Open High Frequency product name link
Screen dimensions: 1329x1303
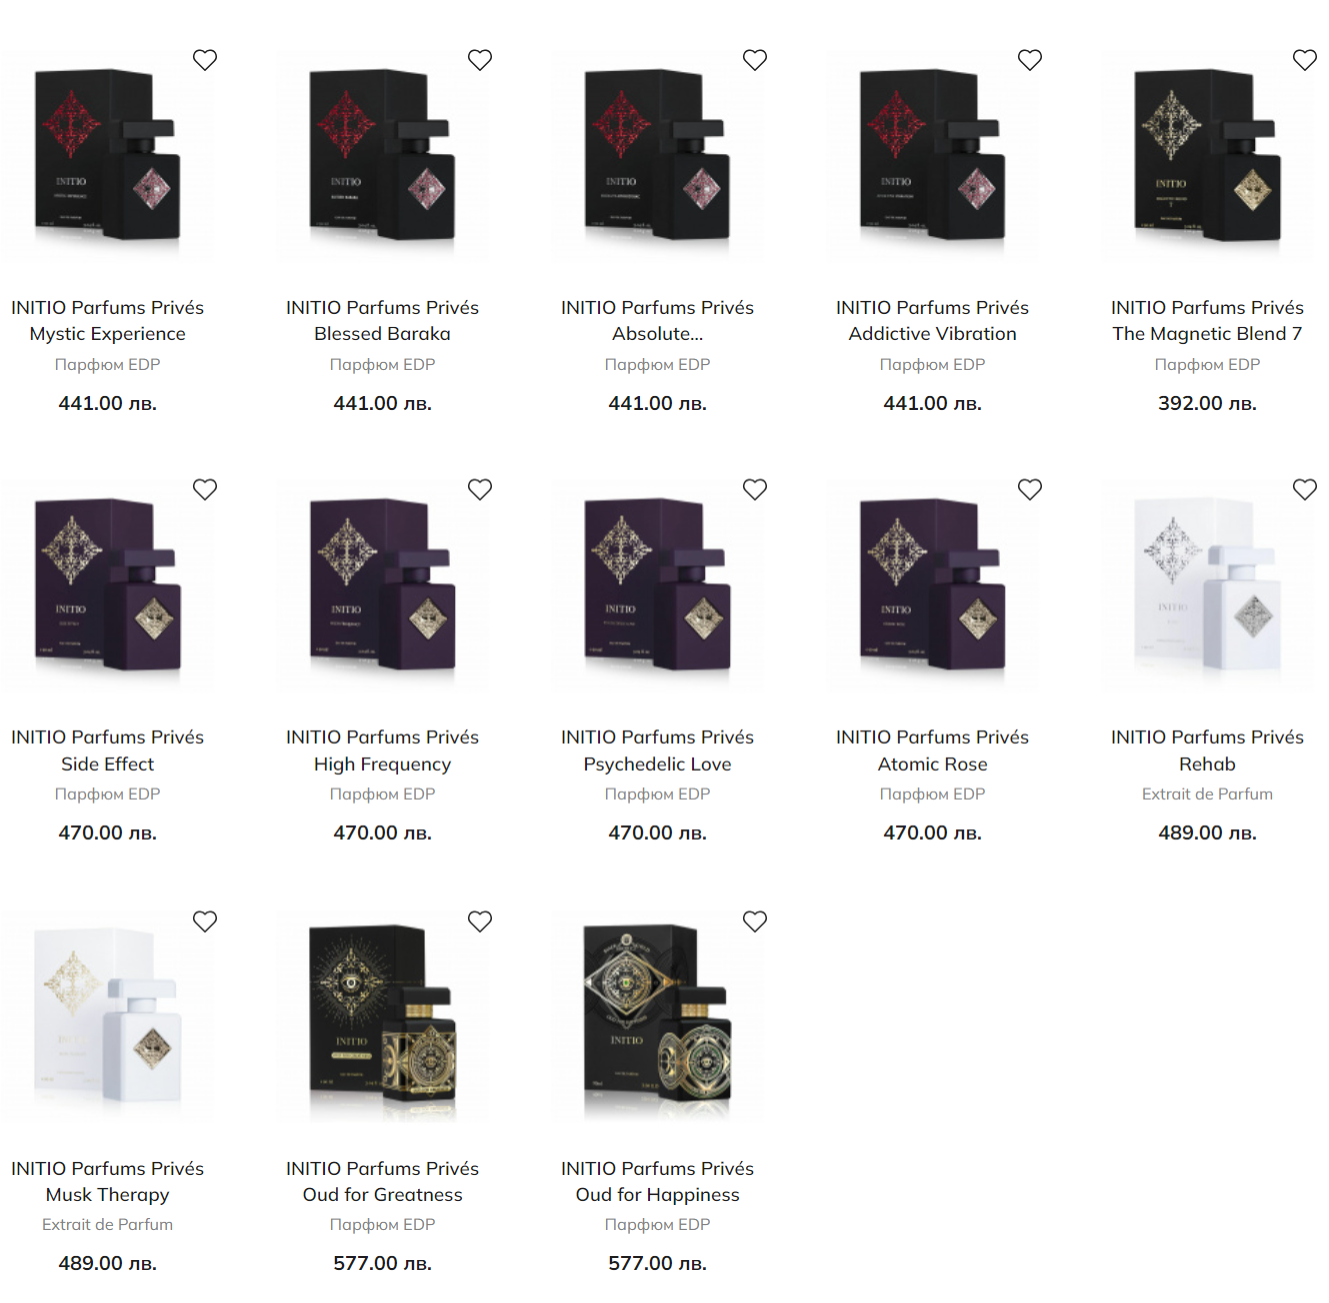click(x=383, y=750)
